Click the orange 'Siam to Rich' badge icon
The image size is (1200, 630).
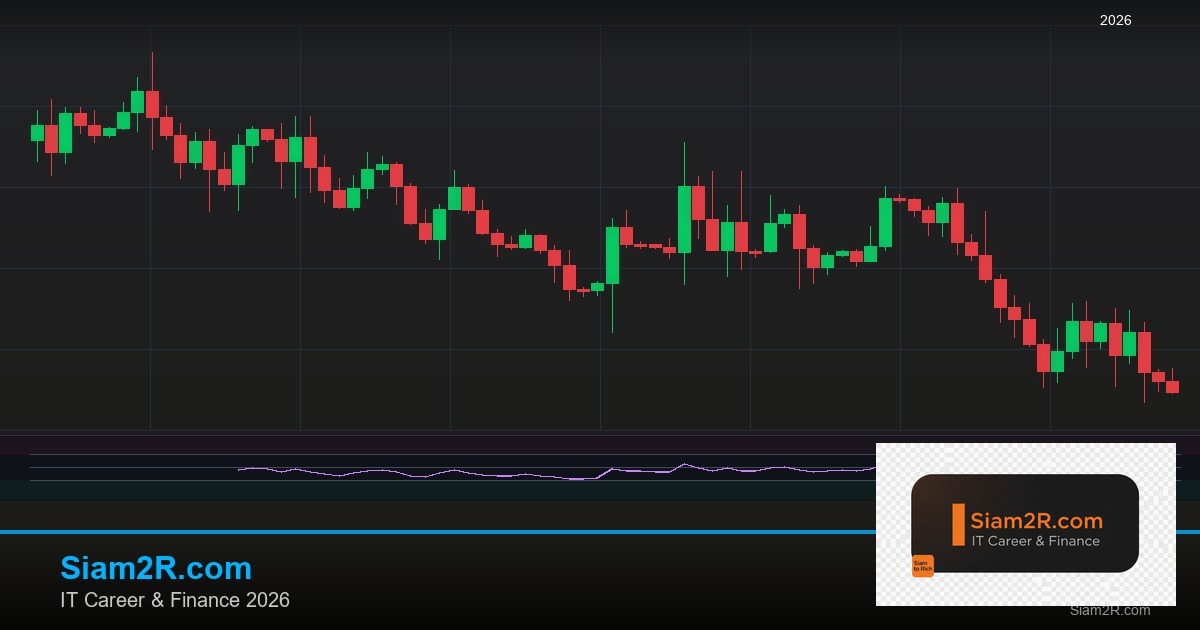point(922,566)
